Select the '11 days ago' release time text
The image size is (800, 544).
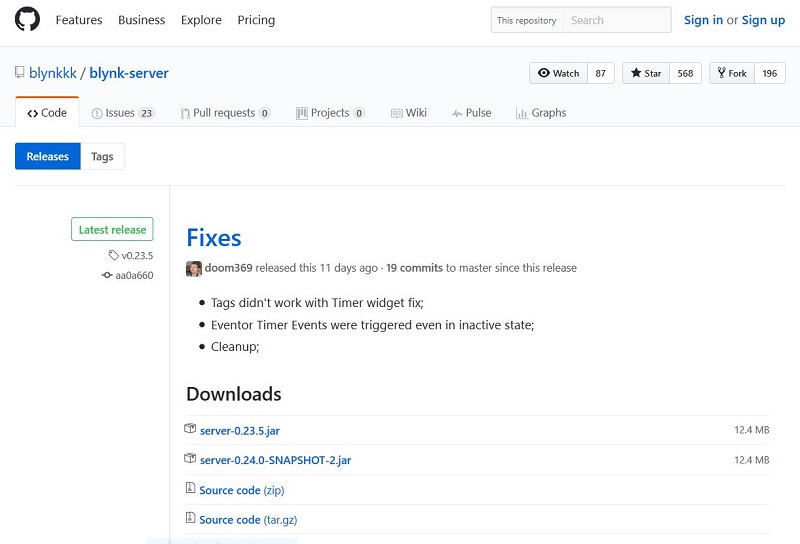pos(348,267)
